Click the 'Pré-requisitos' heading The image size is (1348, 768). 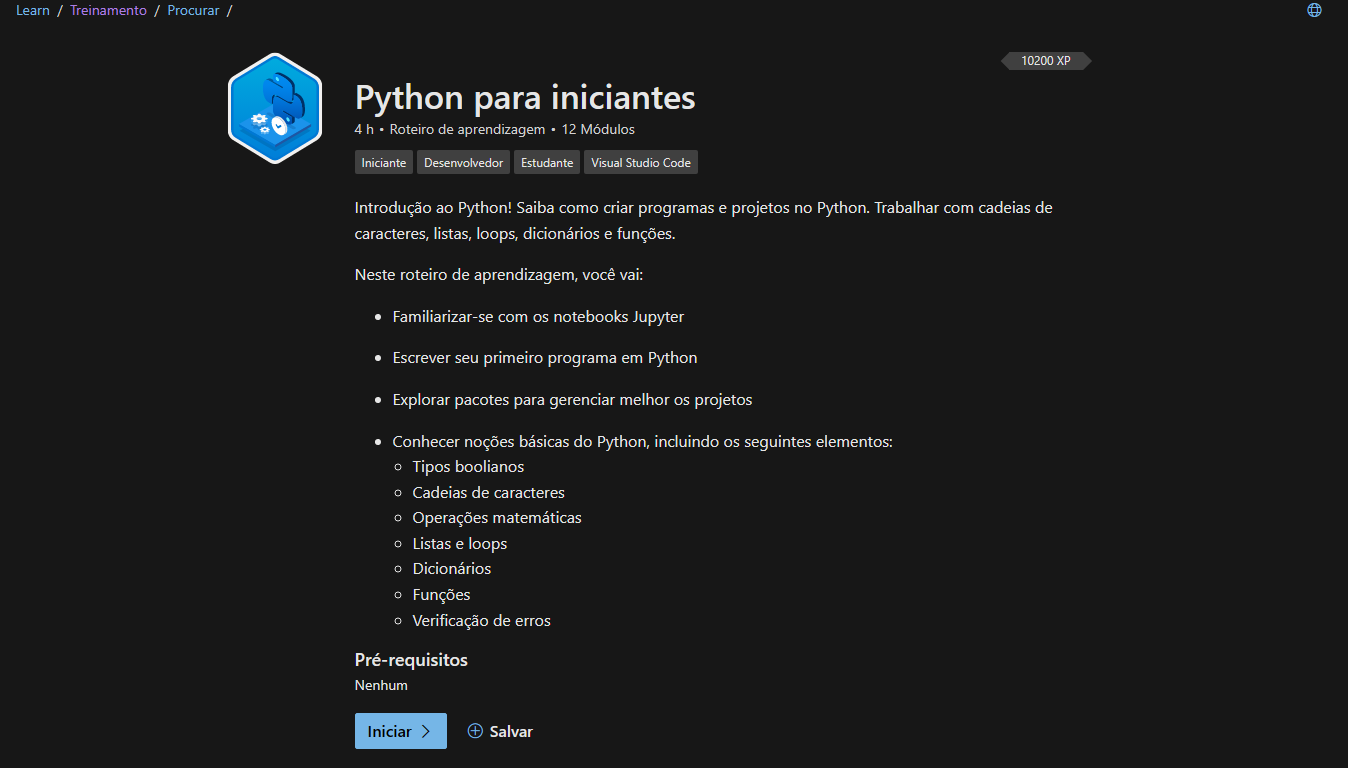pos(411,660)
